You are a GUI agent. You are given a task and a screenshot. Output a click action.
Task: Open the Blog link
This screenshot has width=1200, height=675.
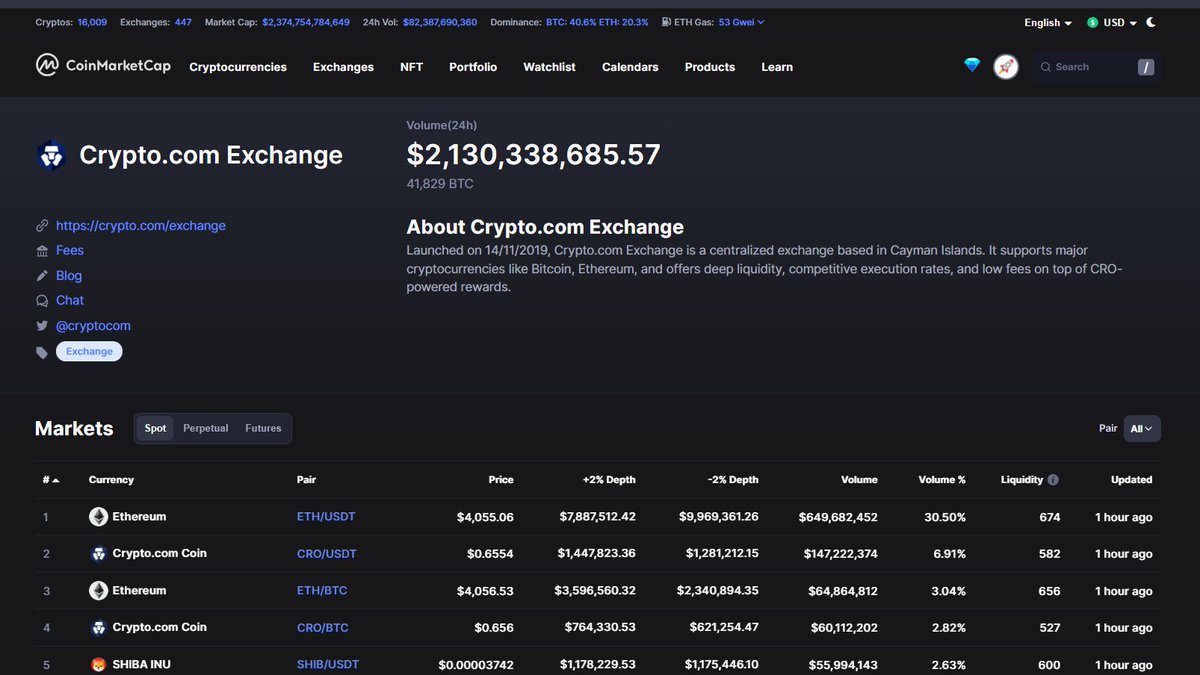(69, 276)
